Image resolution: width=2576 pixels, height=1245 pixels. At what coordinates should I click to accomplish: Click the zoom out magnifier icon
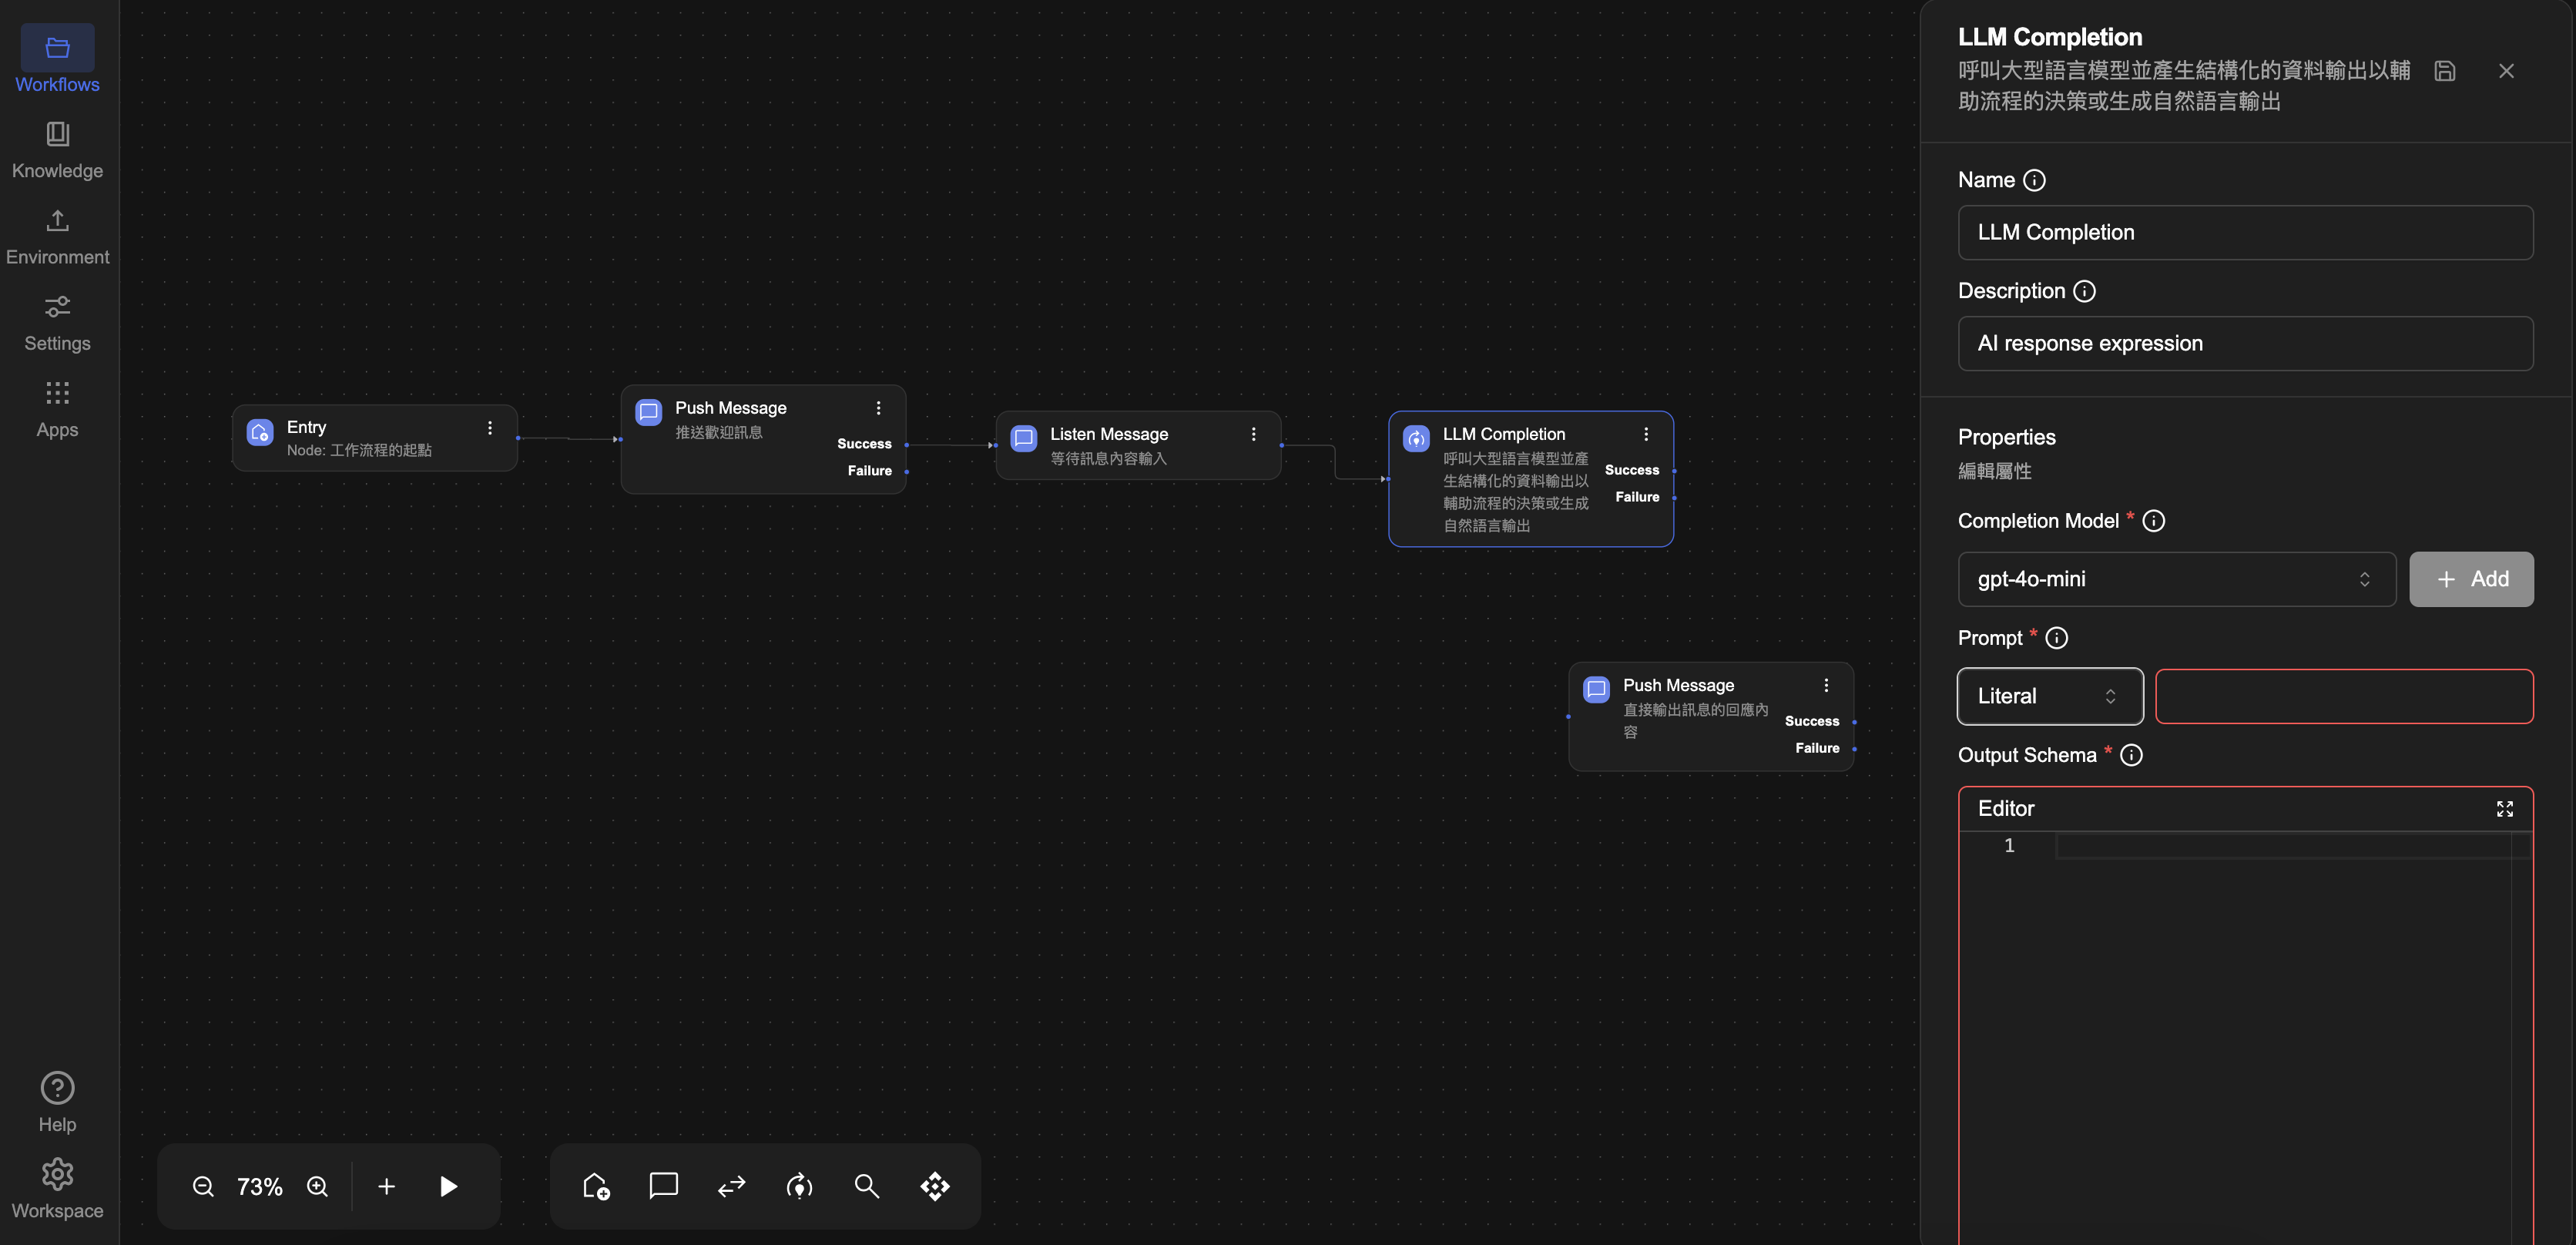(x=203, y=1186)
